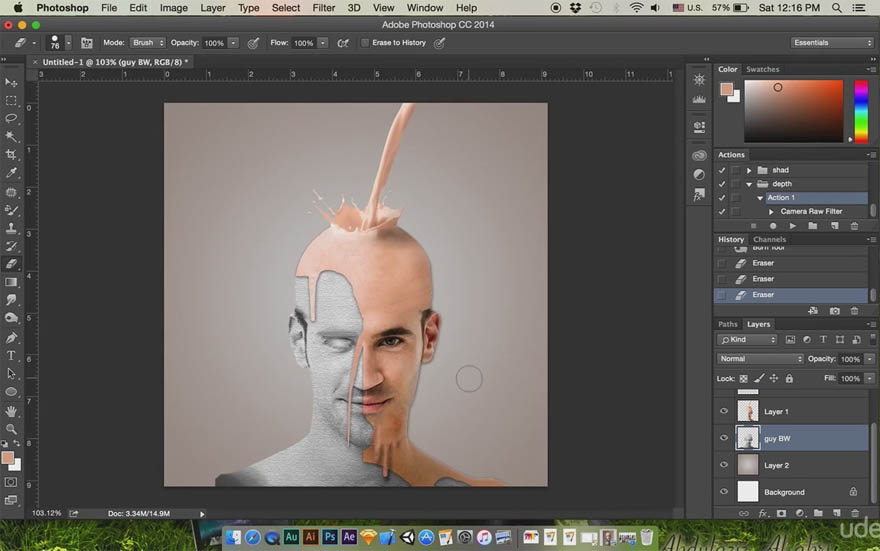
Task: Toggle lock transparent pixels
Action: point(743,379)
